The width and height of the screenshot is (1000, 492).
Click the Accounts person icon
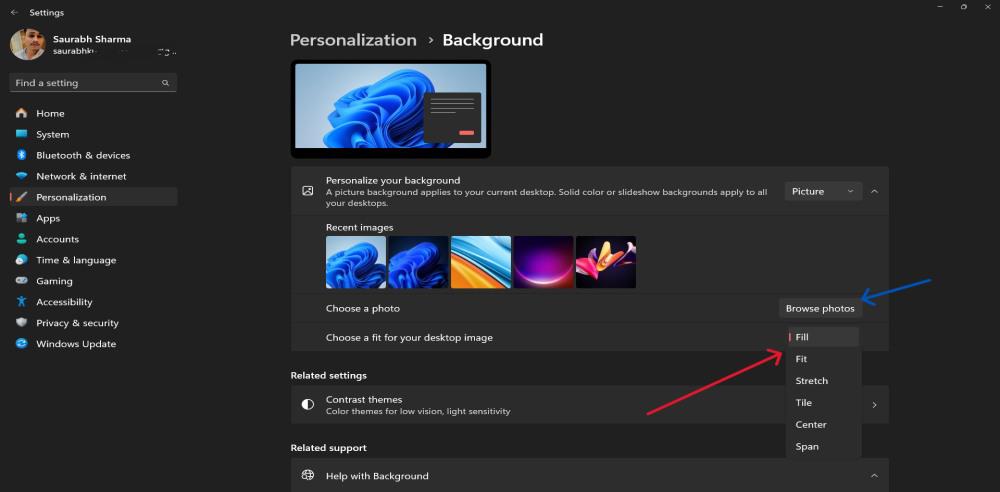[x=22, y=239]
